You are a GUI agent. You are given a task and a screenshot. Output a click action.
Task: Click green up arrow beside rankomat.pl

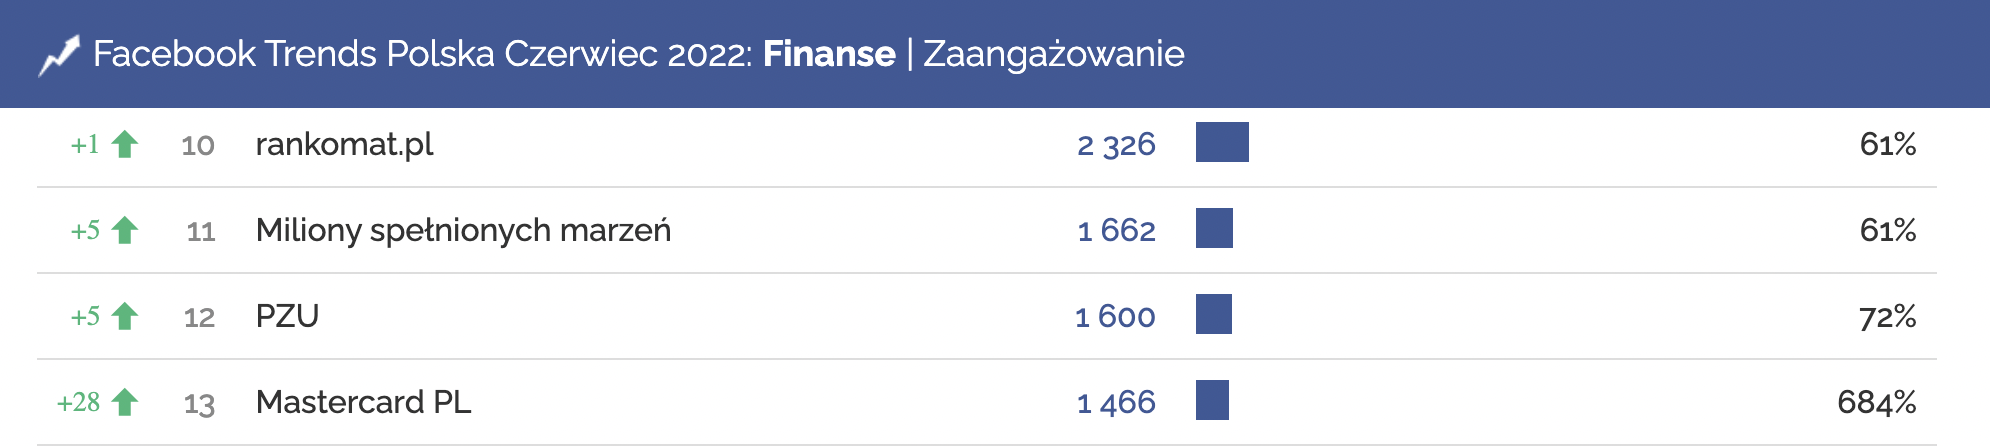tap(125, 145)
